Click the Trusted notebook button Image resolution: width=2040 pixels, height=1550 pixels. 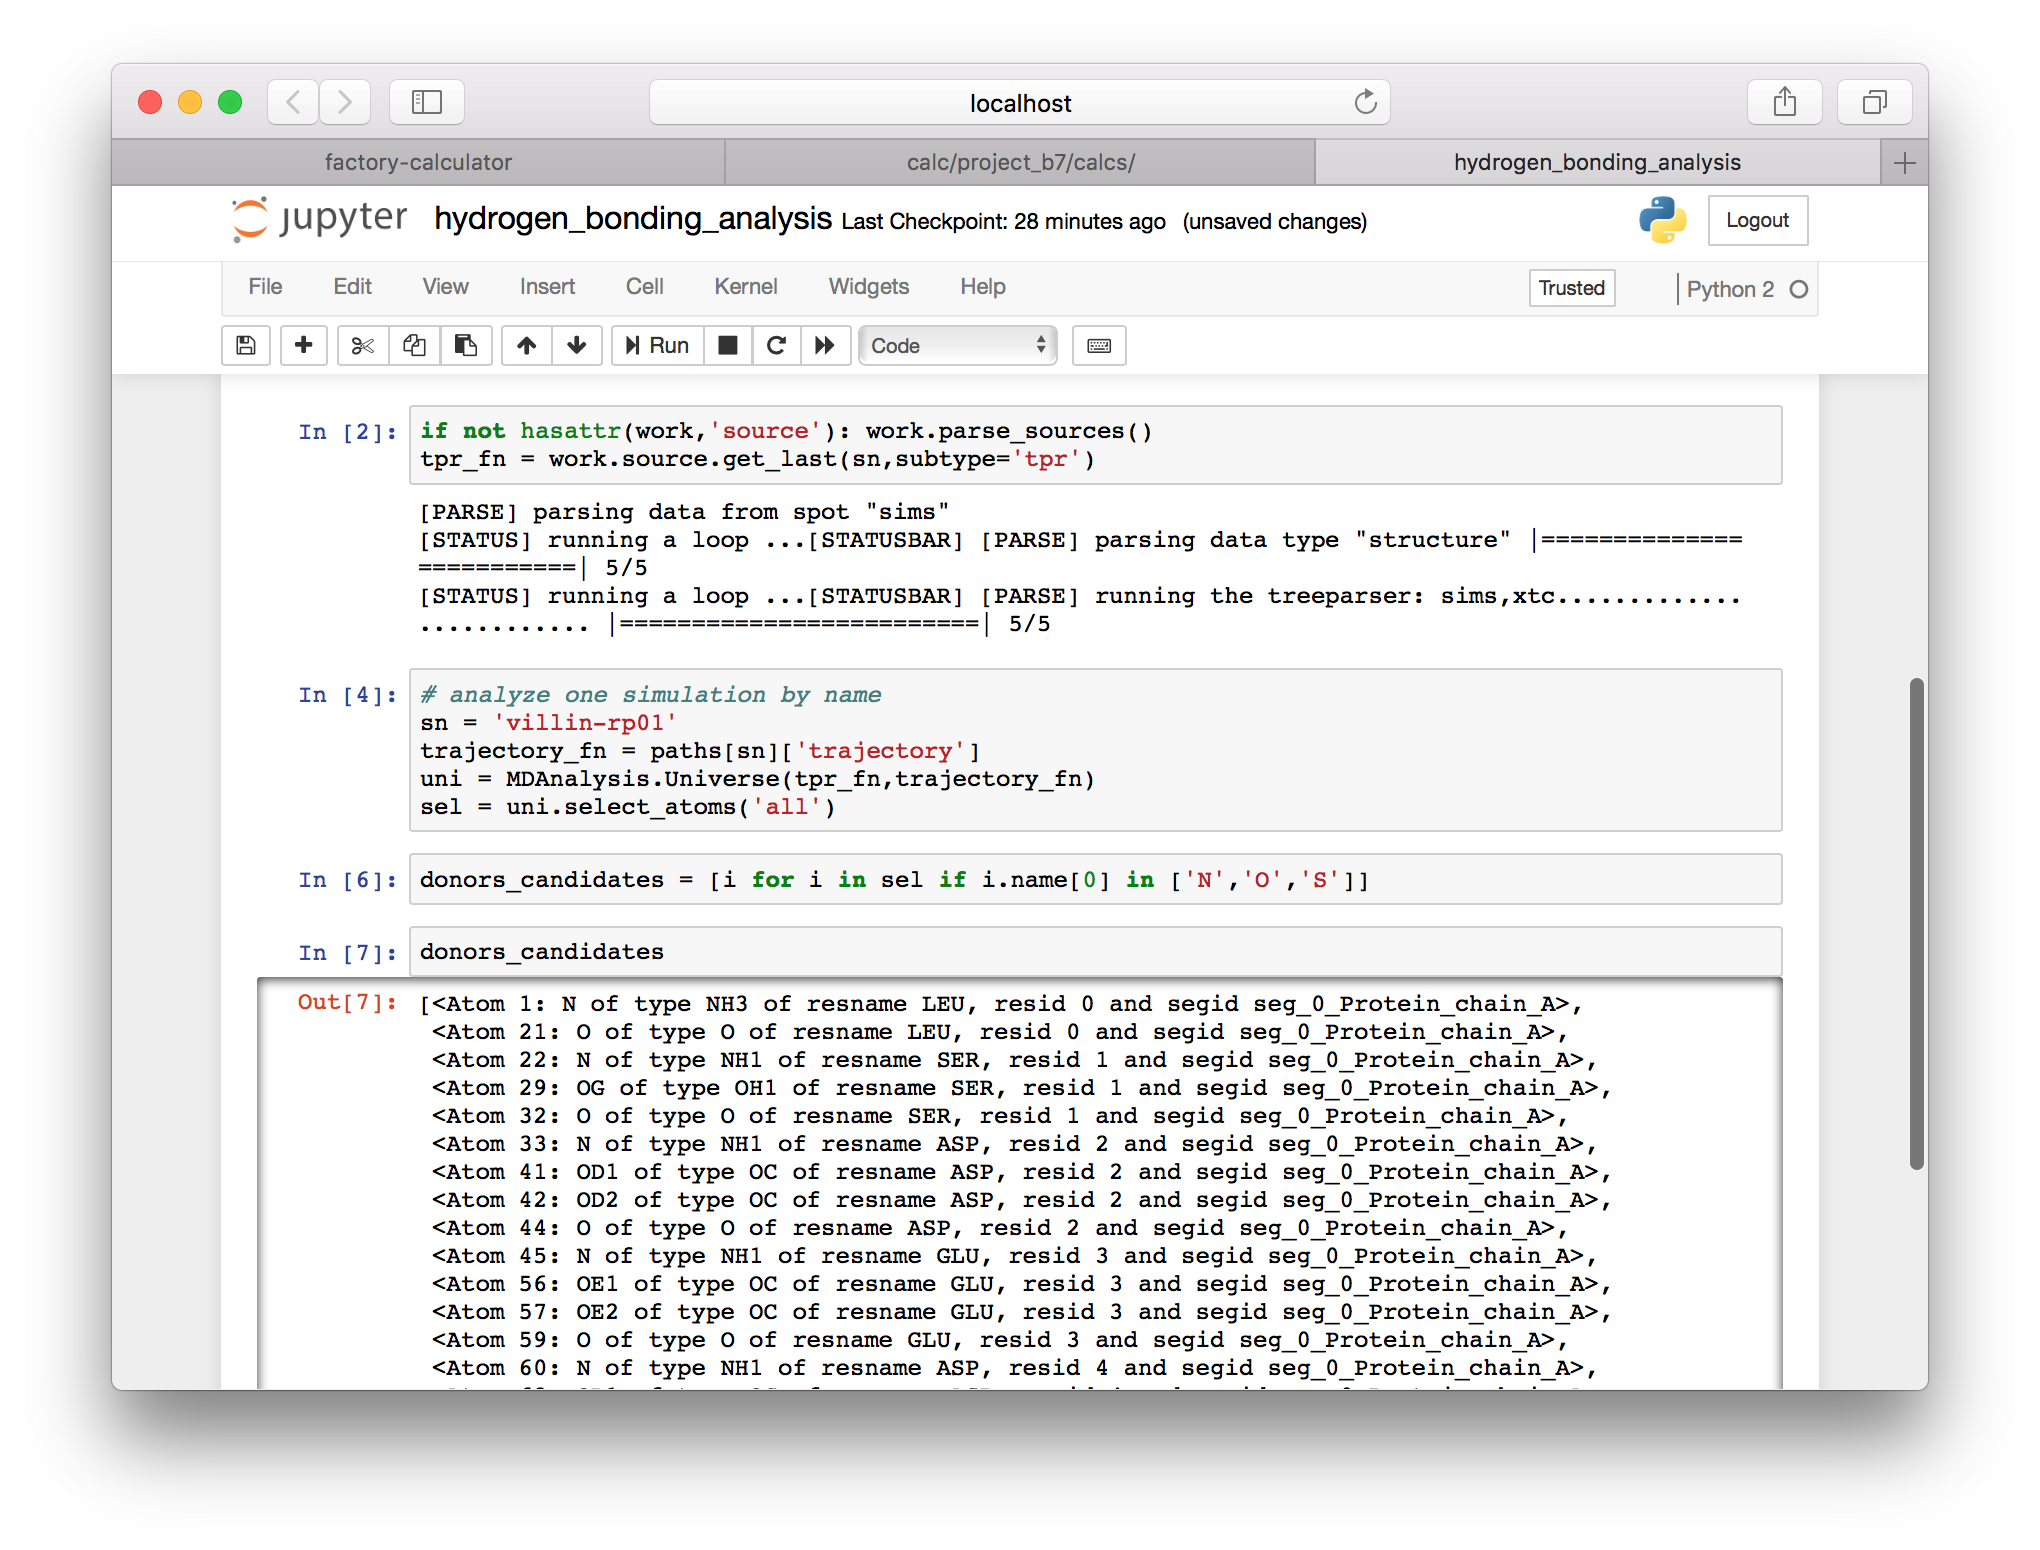[1571, 288]
